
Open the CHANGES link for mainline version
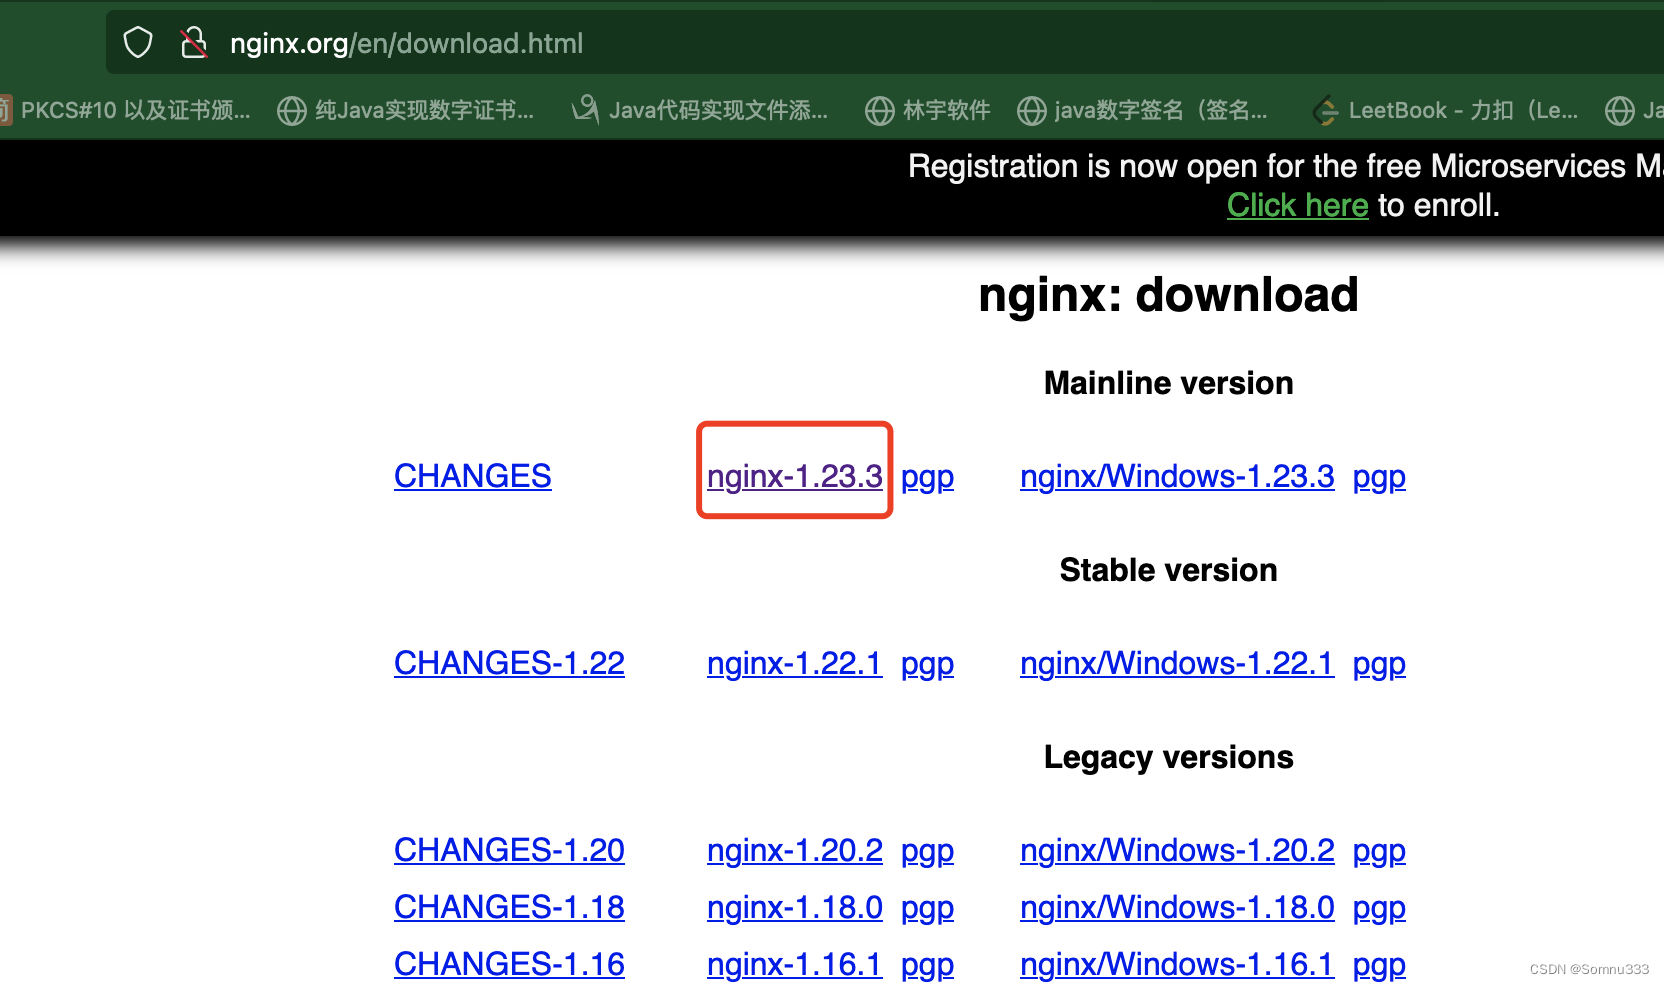point(472,475)
